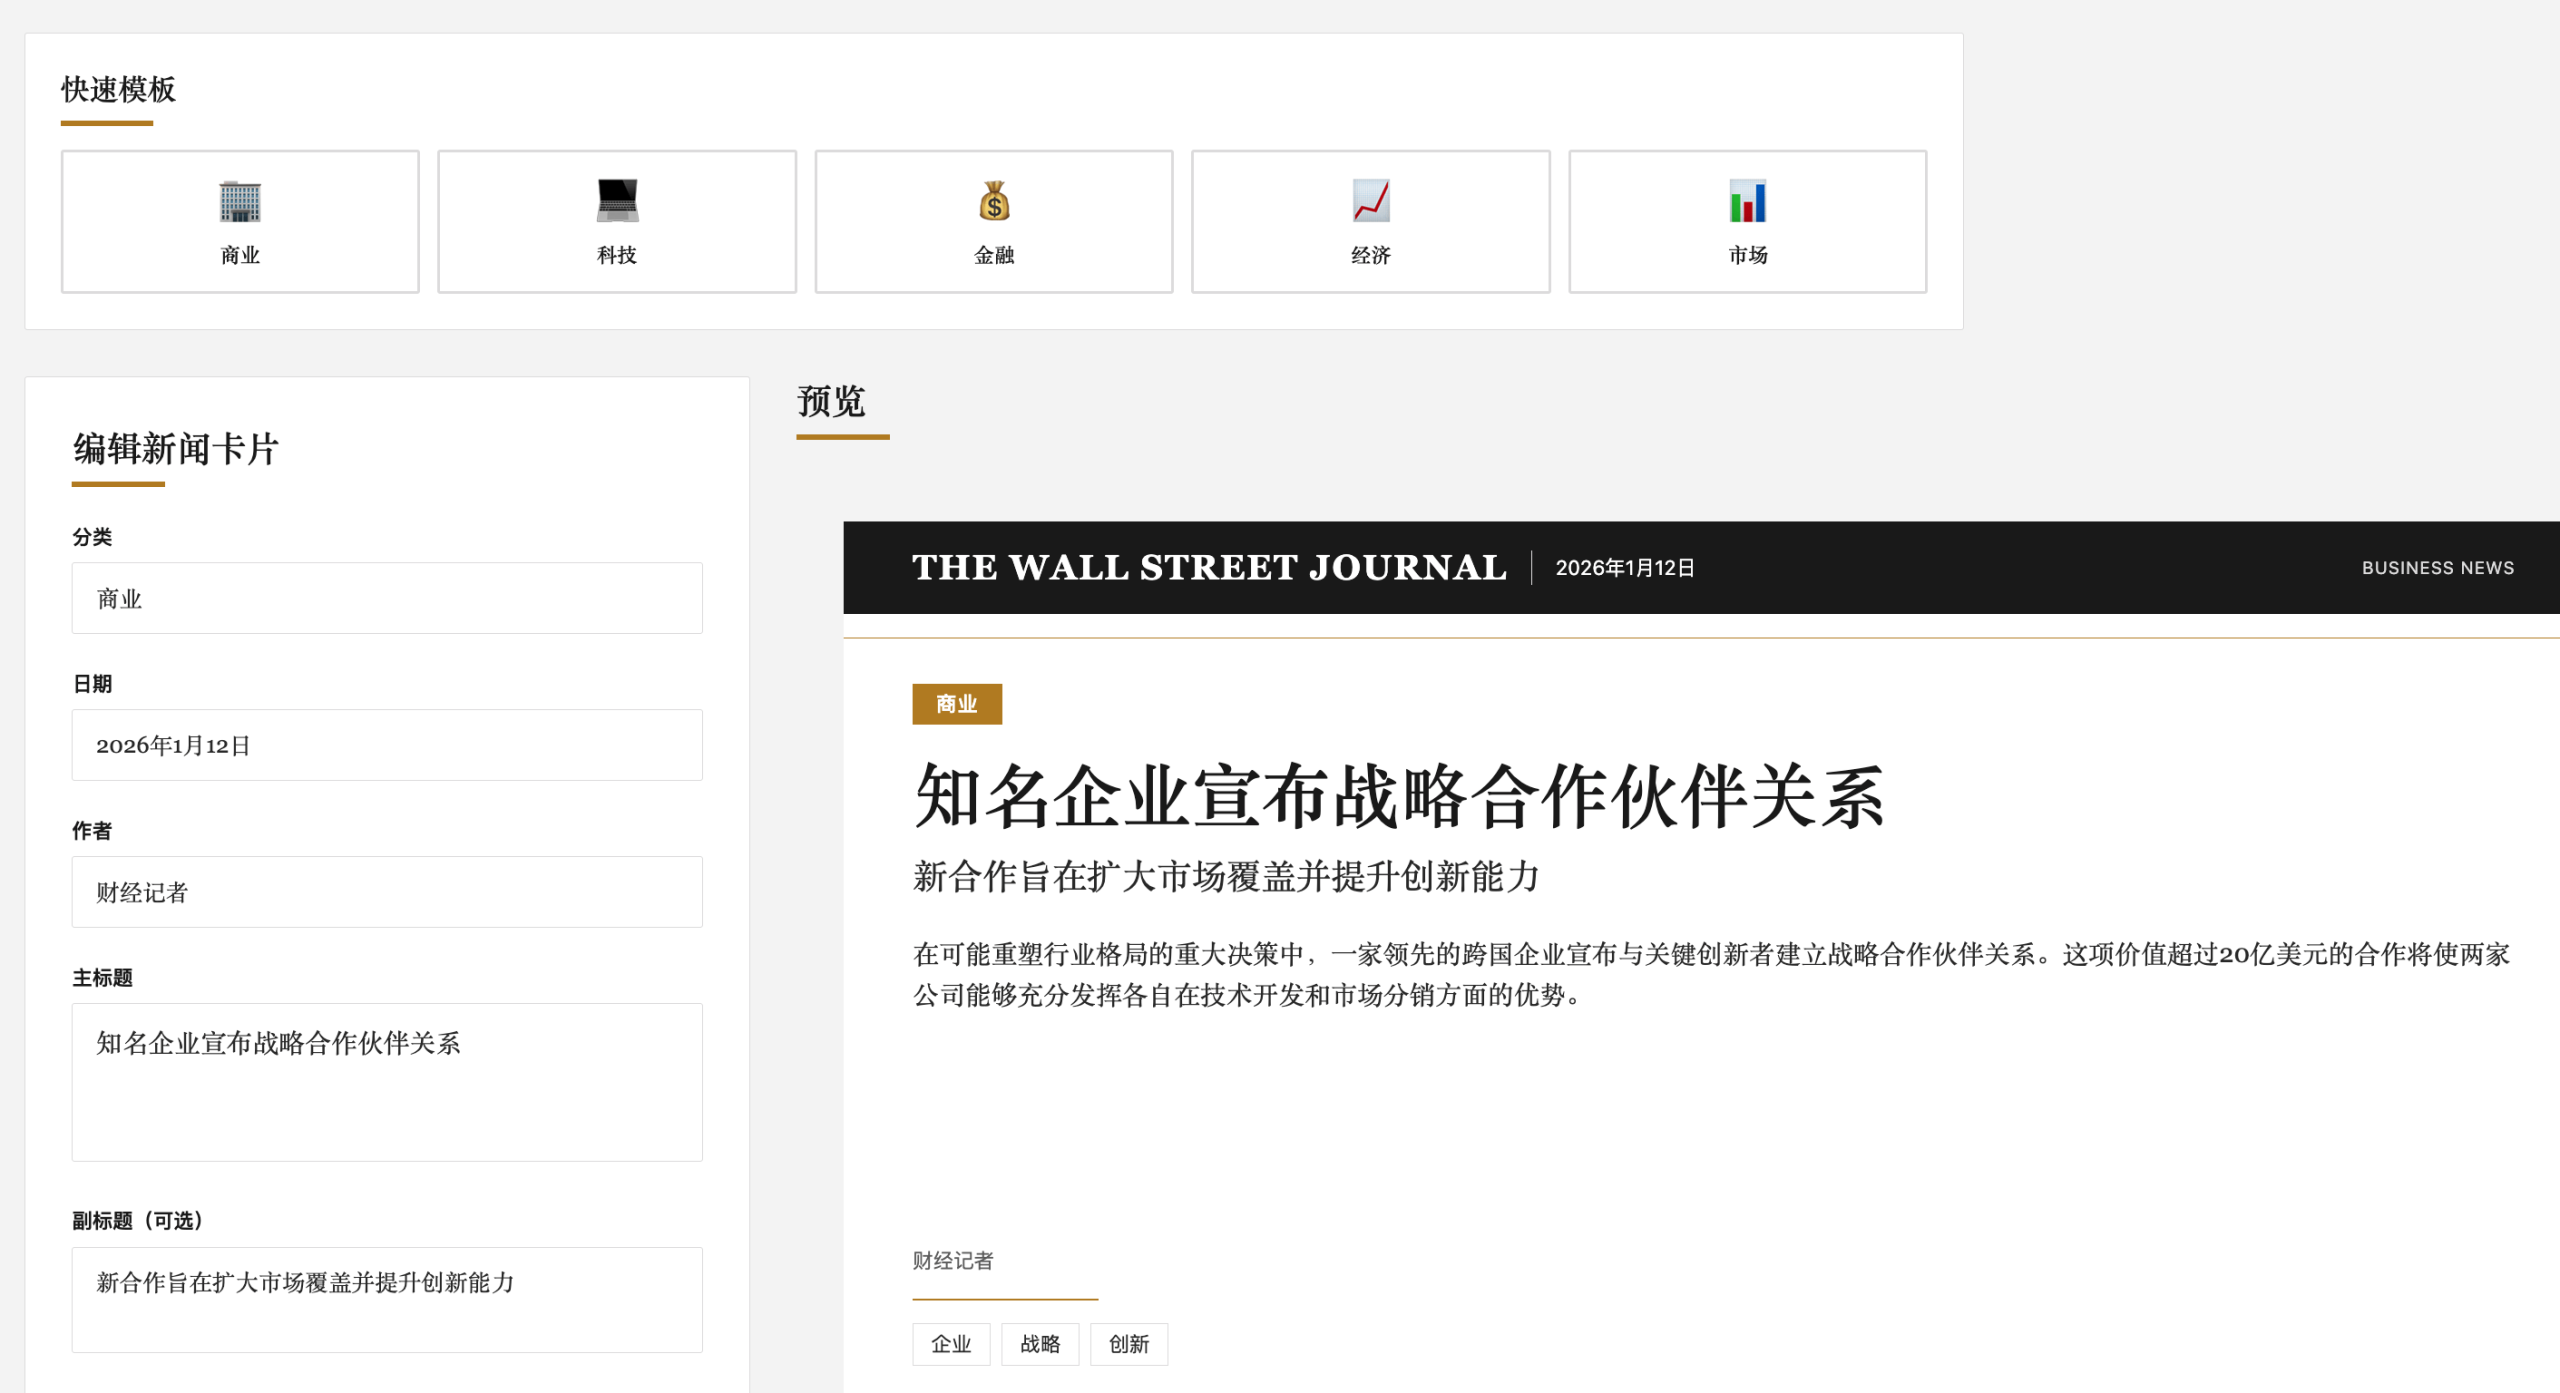2560x1393 pixels.
Task: Click the BUSINESS NEWS label in header
Action: click(2437, 568)
